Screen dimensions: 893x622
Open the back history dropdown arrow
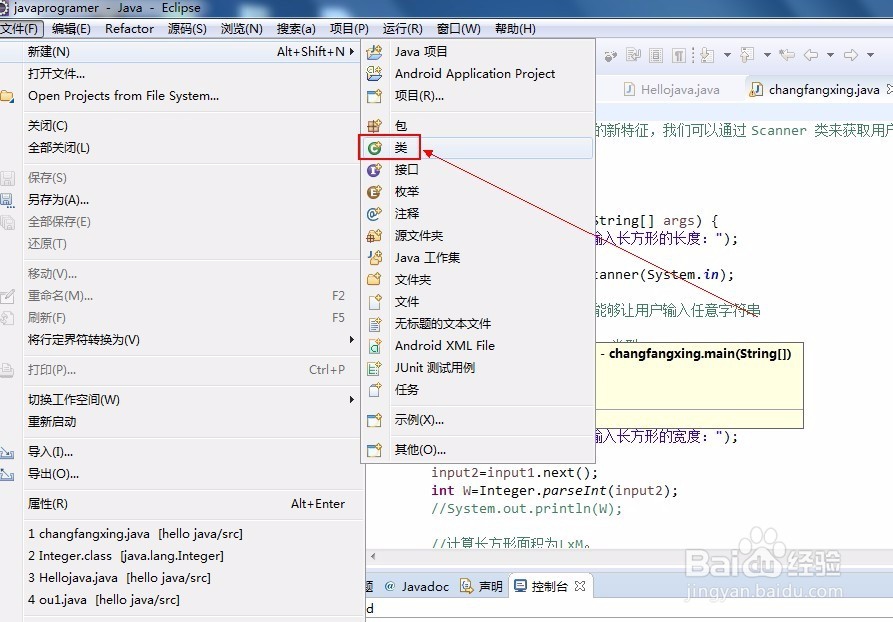click(830, 55)
